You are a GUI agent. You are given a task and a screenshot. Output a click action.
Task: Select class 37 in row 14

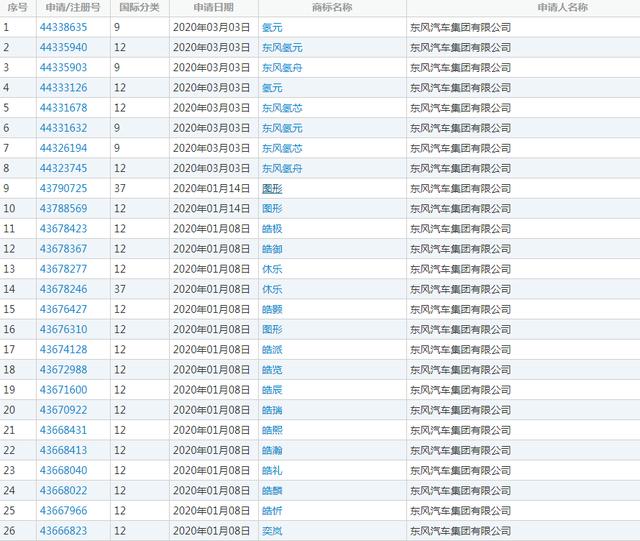pos(120,289)
